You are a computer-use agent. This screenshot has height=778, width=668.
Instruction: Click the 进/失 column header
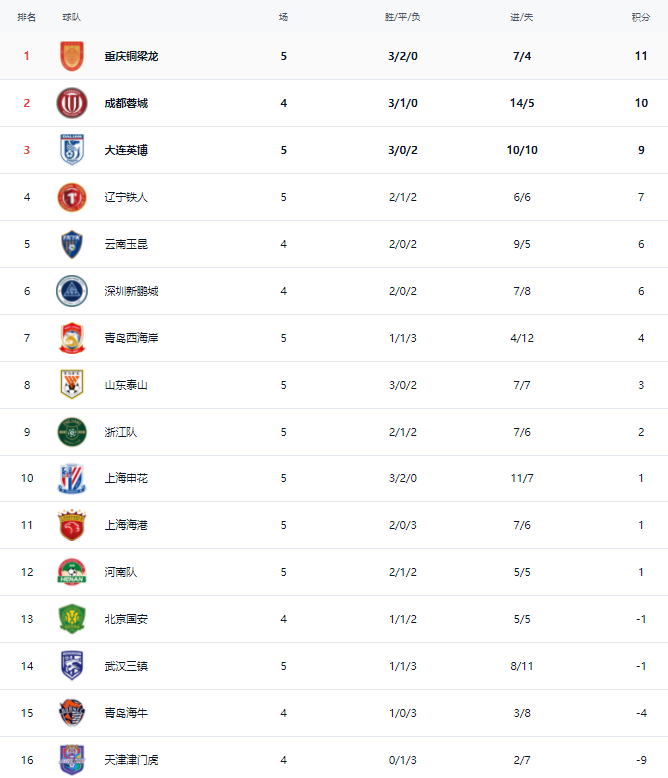click(x=521, y=18)
